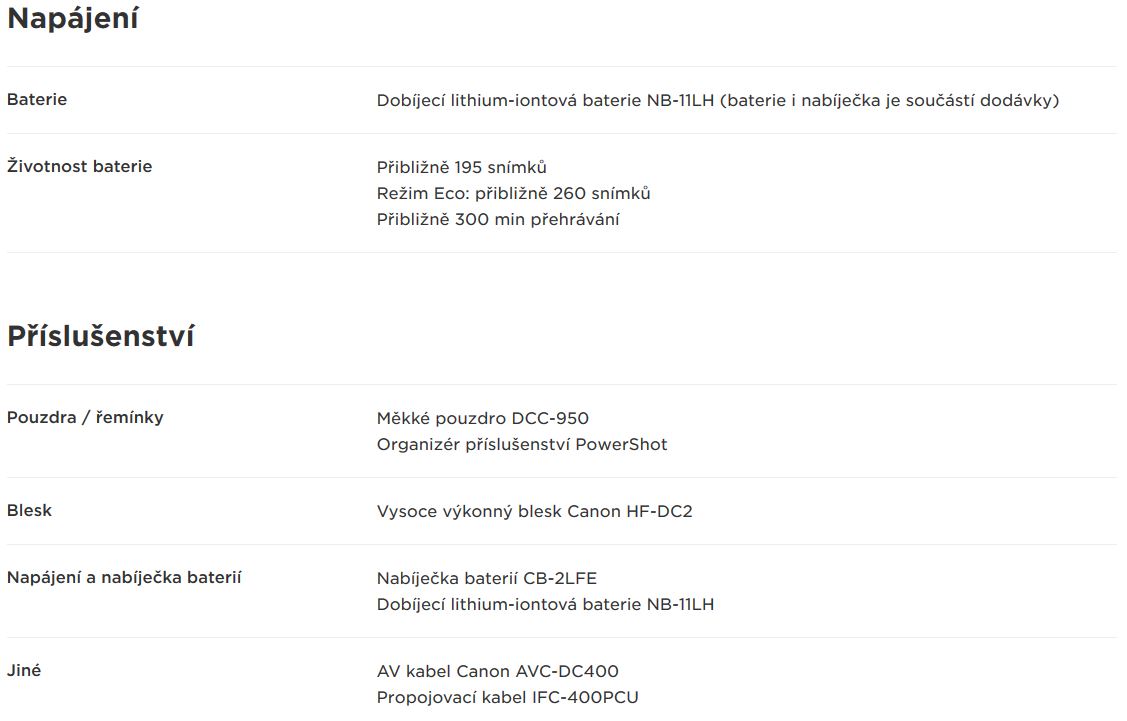This screenshot has width=1127, height=721.
Task: Click Měkké pouzdro DCC-950 text
Action: pos(482,418)
